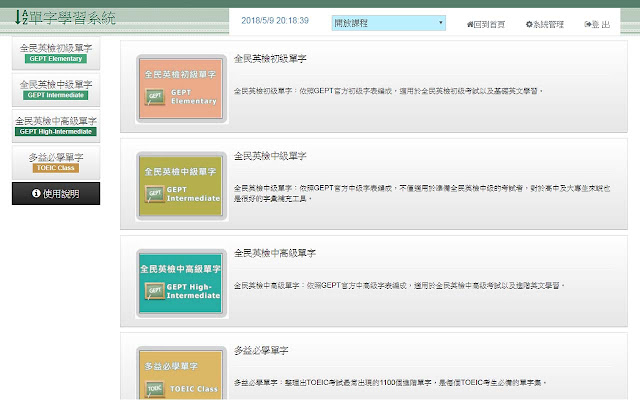The height and width of the screenshot is (400, 640).
Task: Click the 多益必學單字 course title
Action: (x=261, y=350)
